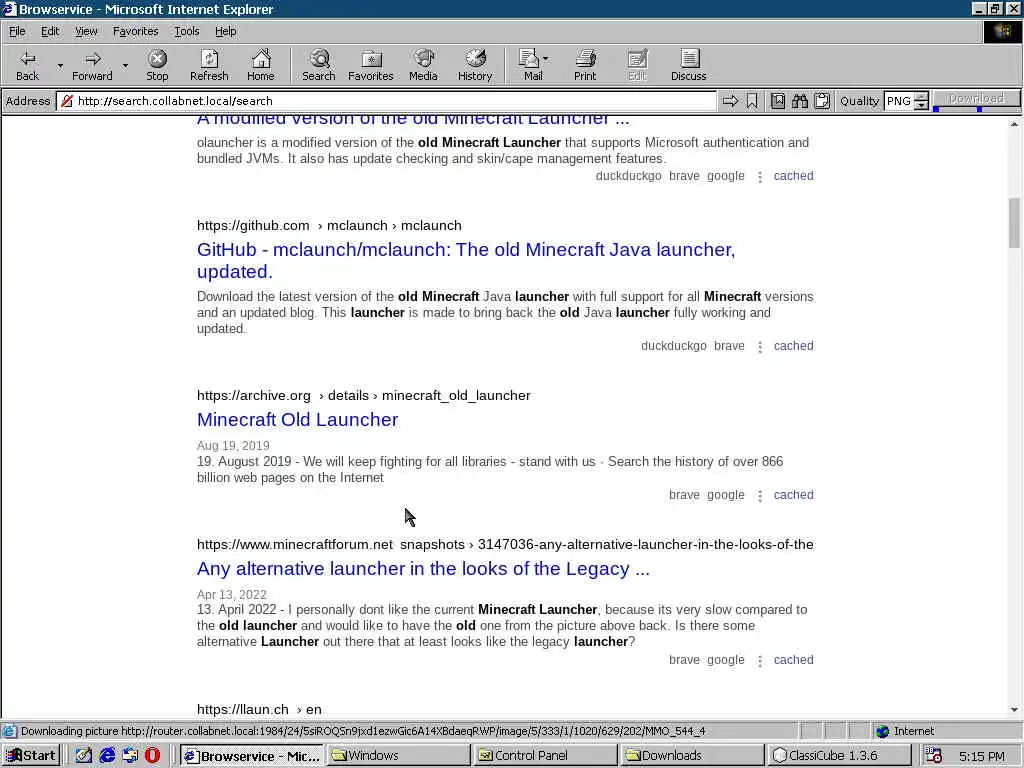Image resolution: width=1024 pixels, height=768 pixels.
Task: Click the Discuss toolbar button
Action: point(688,65)
